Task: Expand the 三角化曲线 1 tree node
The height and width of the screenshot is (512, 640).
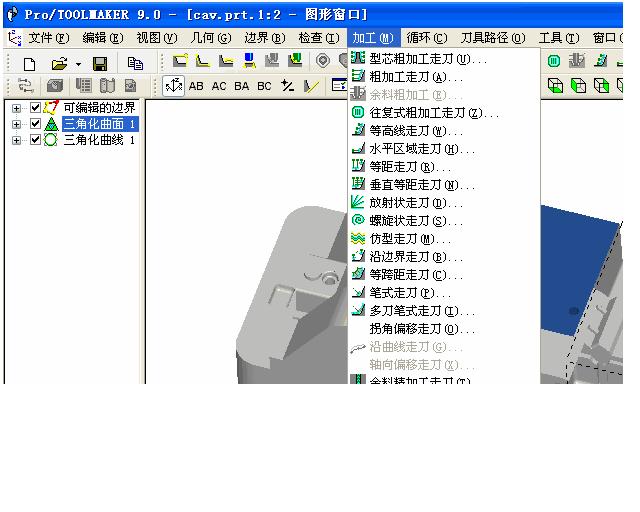Action: (16, 140)
